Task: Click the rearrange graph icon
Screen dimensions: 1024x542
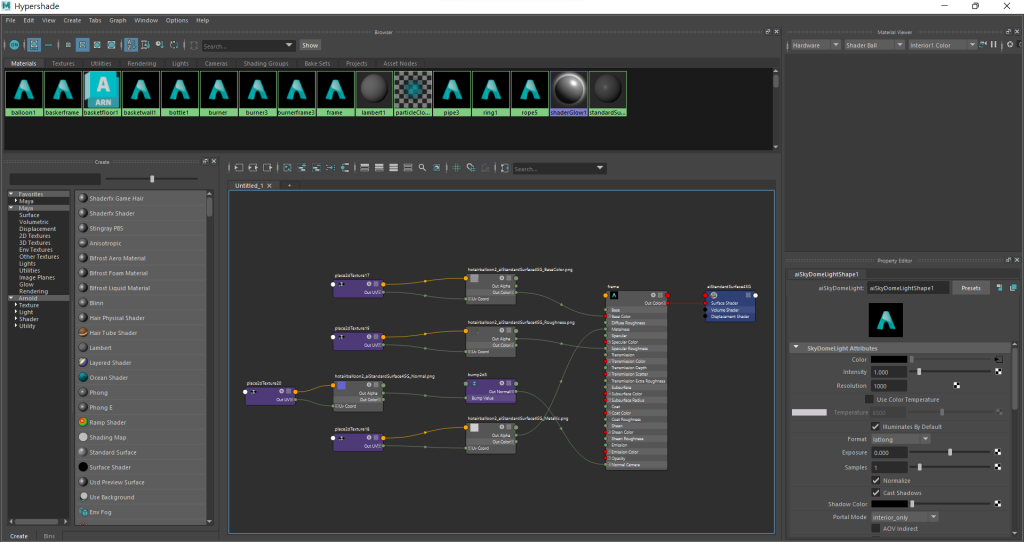Action: [x=330, y=168]
